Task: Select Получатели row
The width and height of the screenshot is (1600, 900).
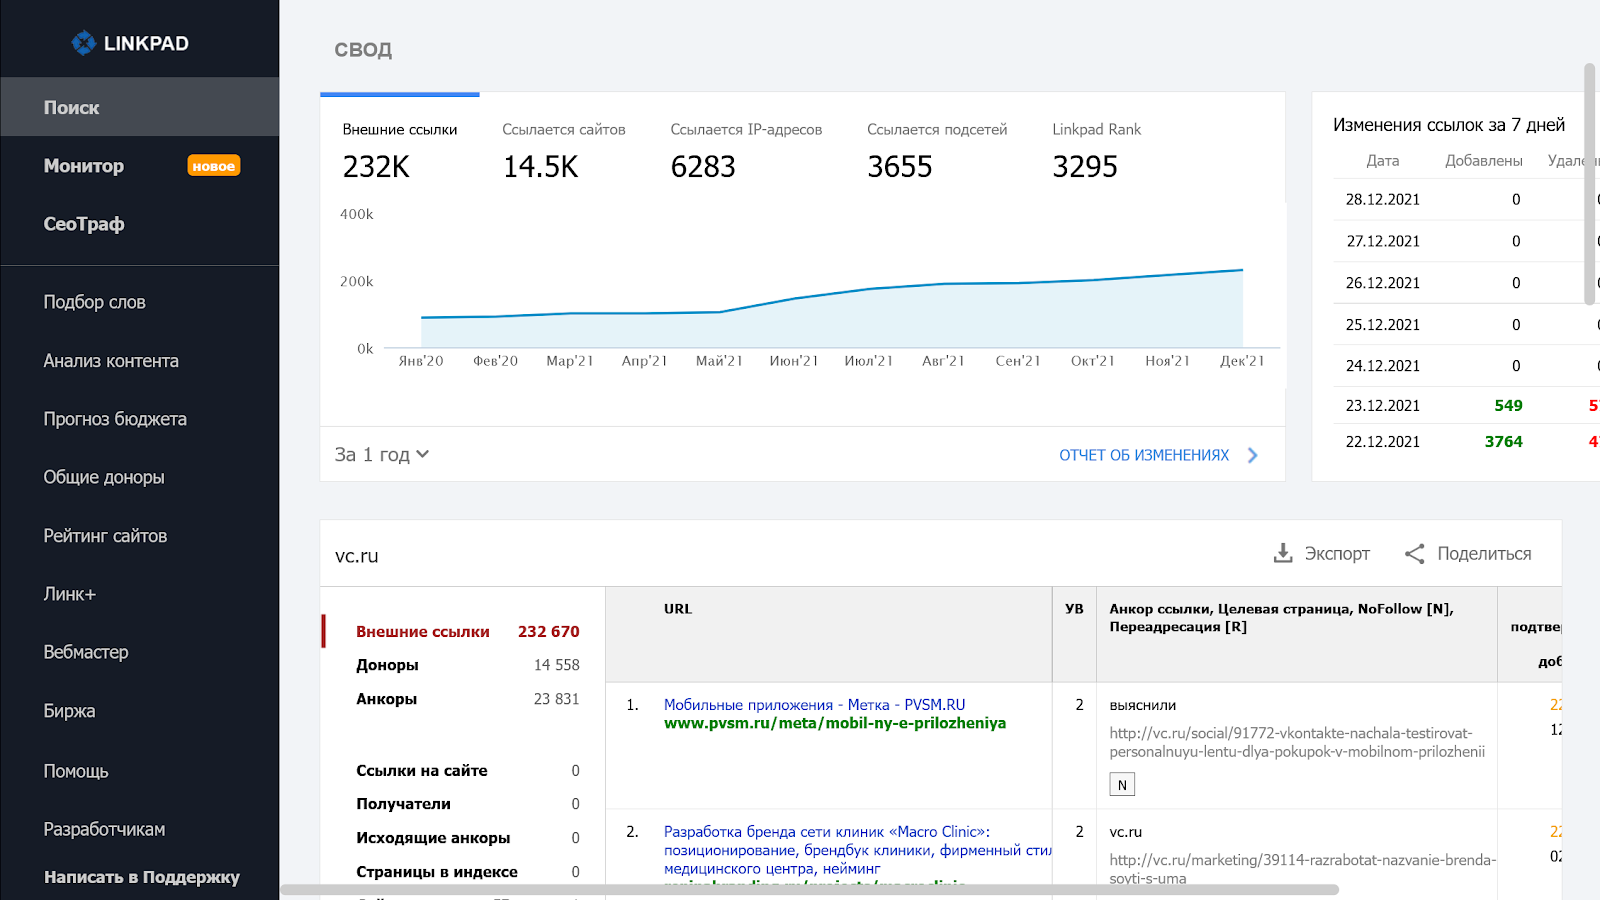Action: pos(467,804)
